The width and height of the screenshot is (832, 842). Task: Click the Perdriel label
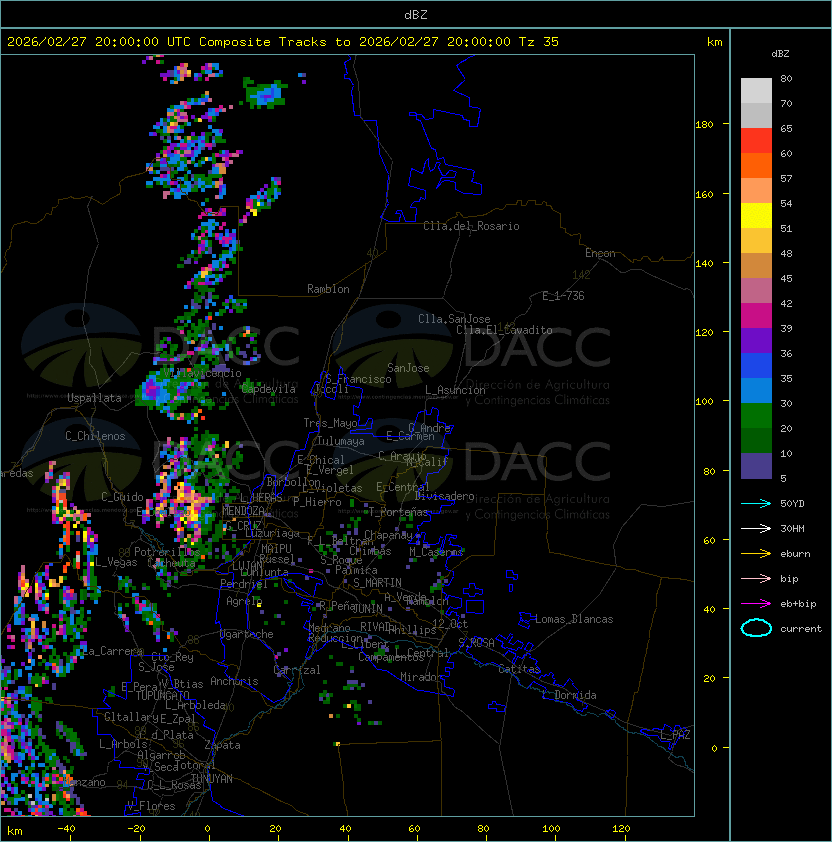pos(244,584)
